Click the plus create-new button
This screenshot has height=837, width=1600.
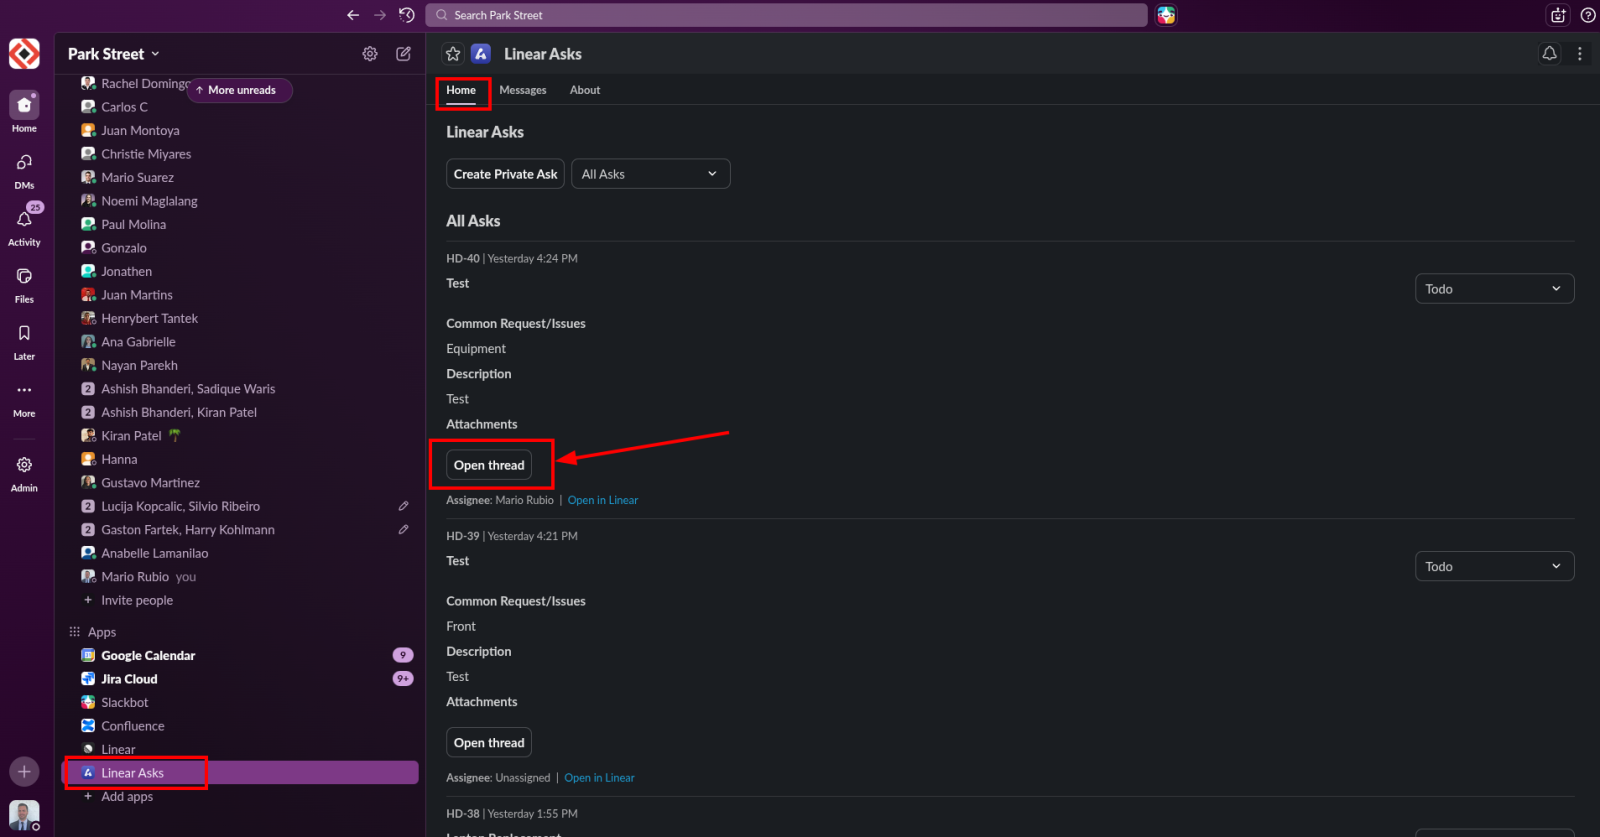[24, 771]
